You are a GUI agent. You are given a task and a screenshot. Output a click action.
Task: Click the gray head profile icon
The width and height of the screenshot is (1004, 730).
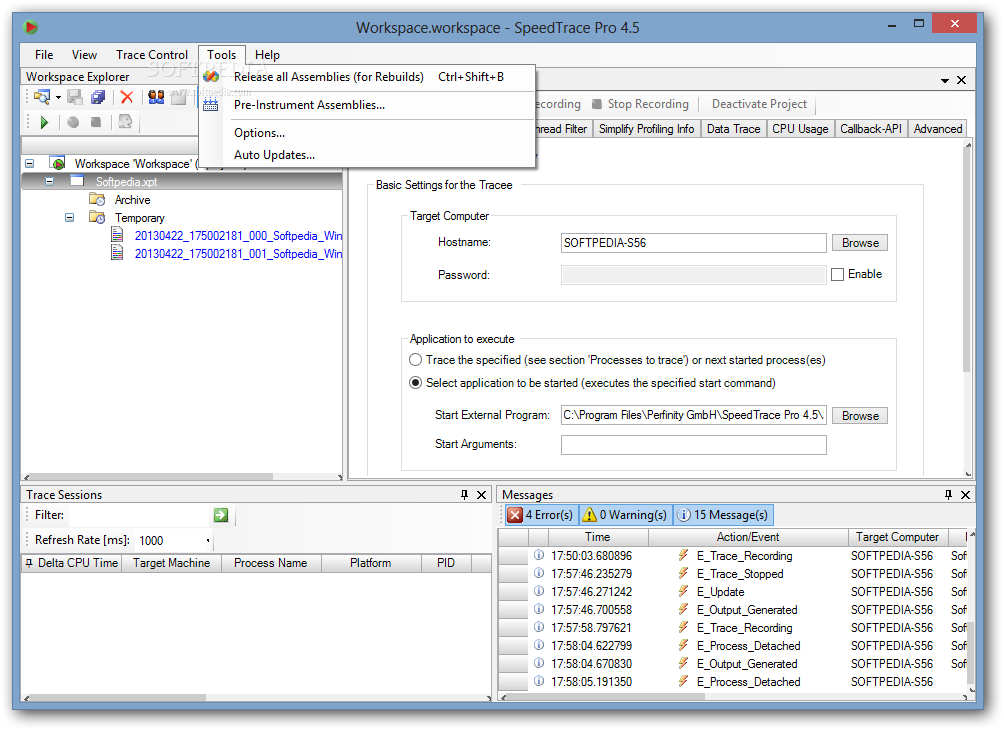click(x=125, y=122)
